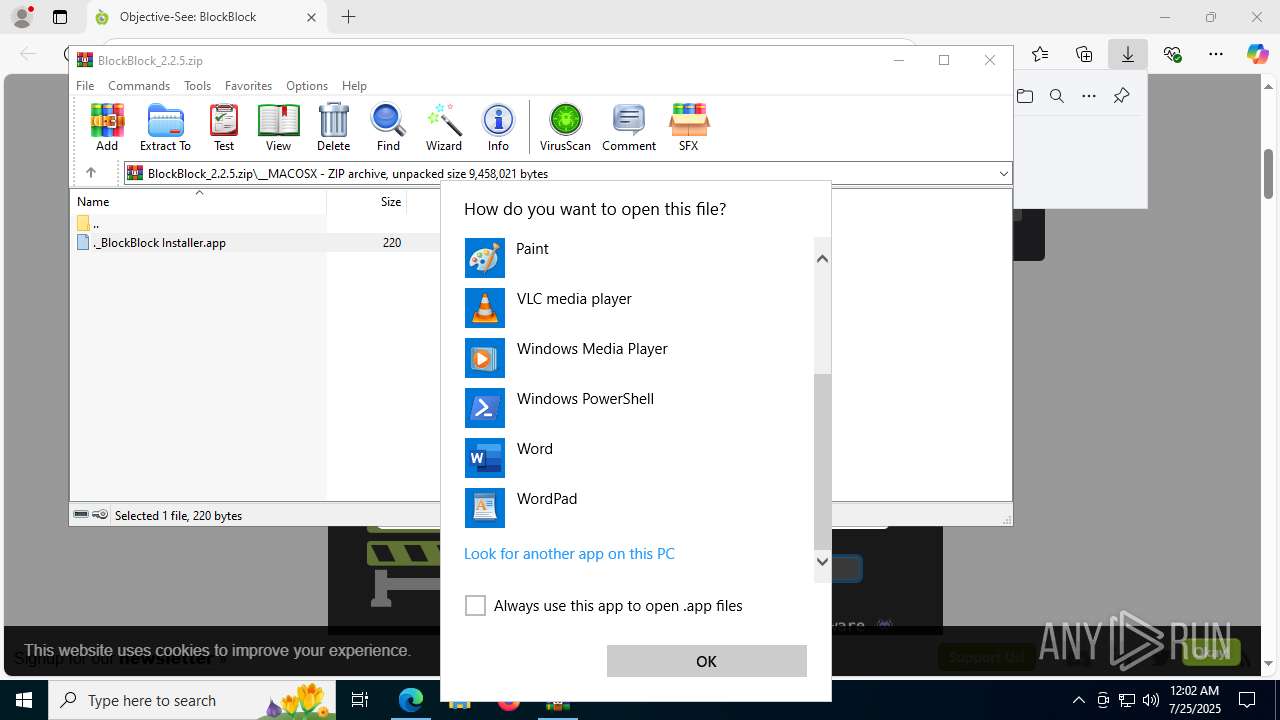The image size is (1280, 720).
Task: Open Task View on the taskbar
Action: 360,700
